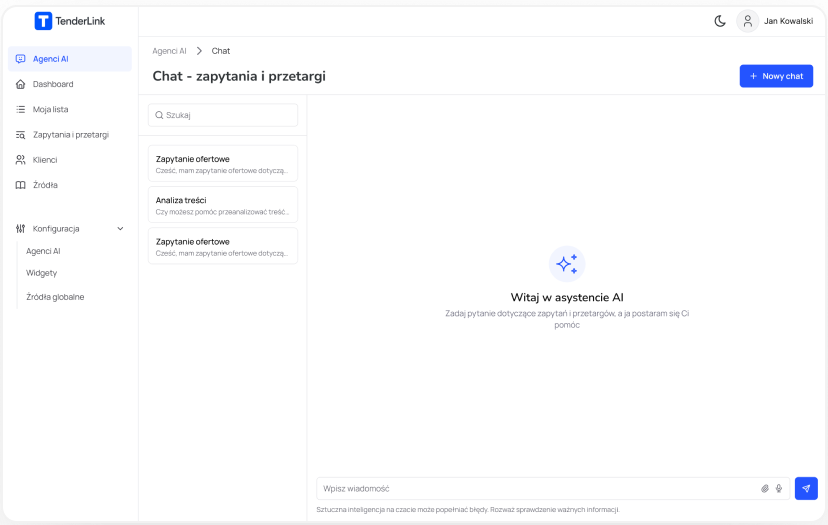The height and width of the screenshot is (525, 828).
Task: Click the Agenci AI sidebar chat icon
Action: coord(21,59)
